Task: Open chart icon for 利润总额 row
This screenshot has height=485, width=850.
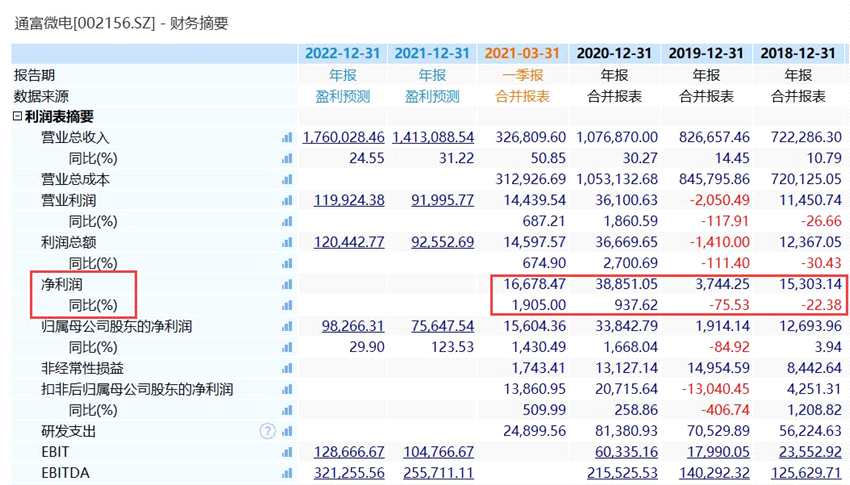Action: (287, 242)
